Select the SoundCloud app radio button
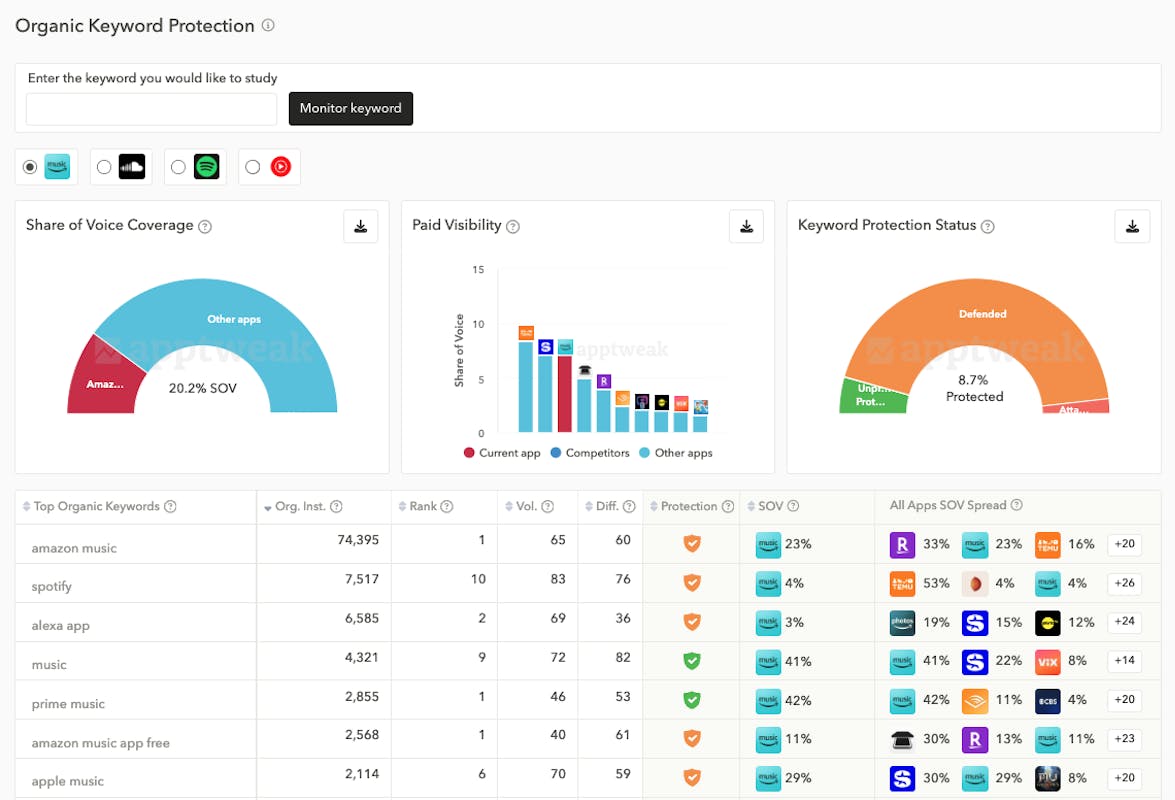Screen dimensions: 1175x800 coord(104,167)
